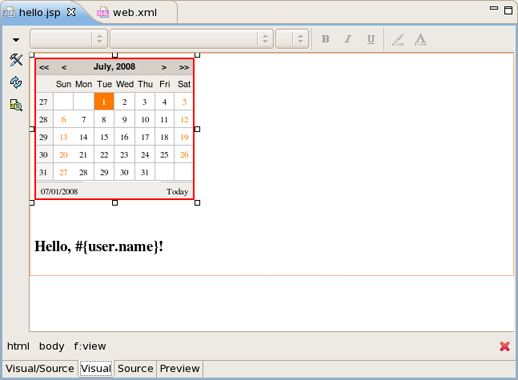Close the hello.jsp tab
The width and height of the screenshot is (518, 380).
[x=71, y=12]
